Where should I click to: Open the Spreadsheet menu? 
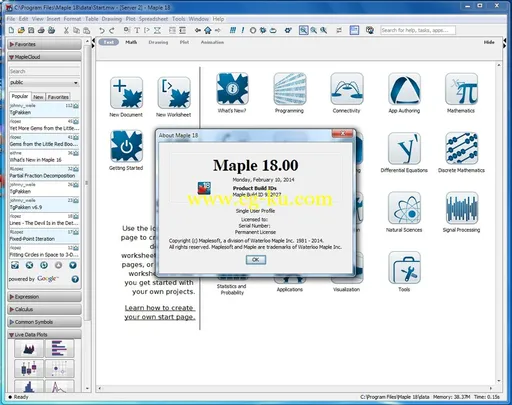153,19
